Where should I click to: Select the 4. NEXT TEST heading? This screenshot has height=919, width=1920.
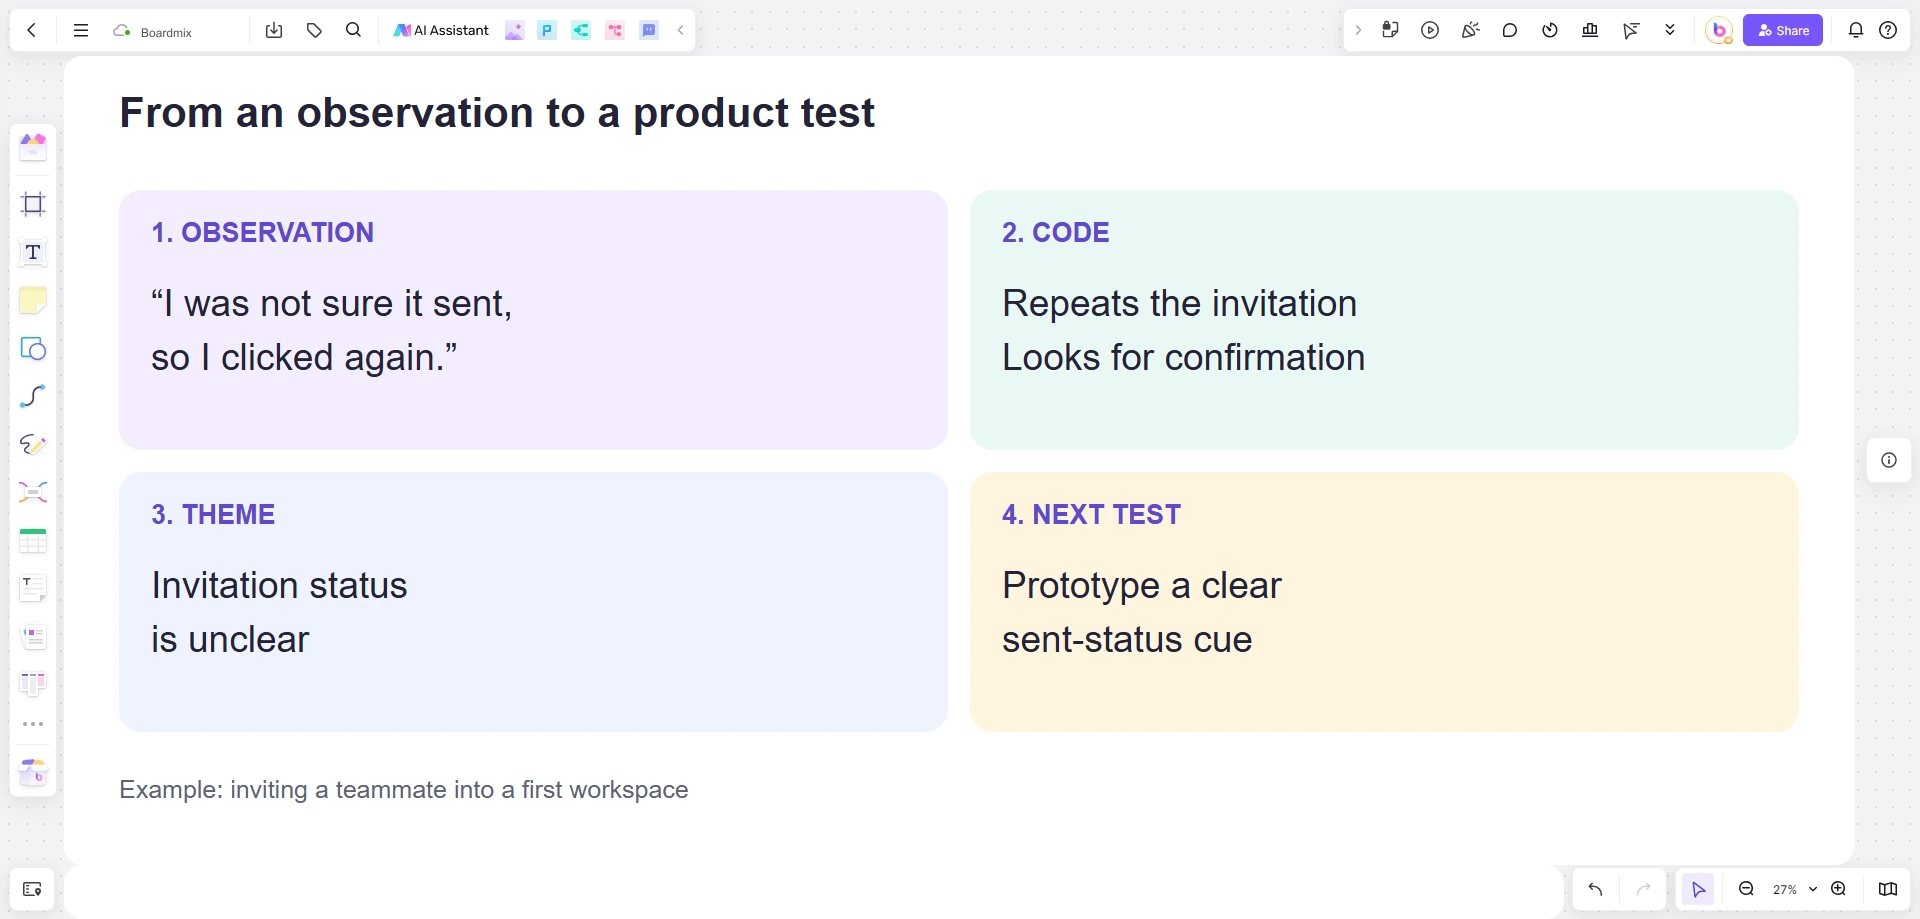coord(1091,514)
